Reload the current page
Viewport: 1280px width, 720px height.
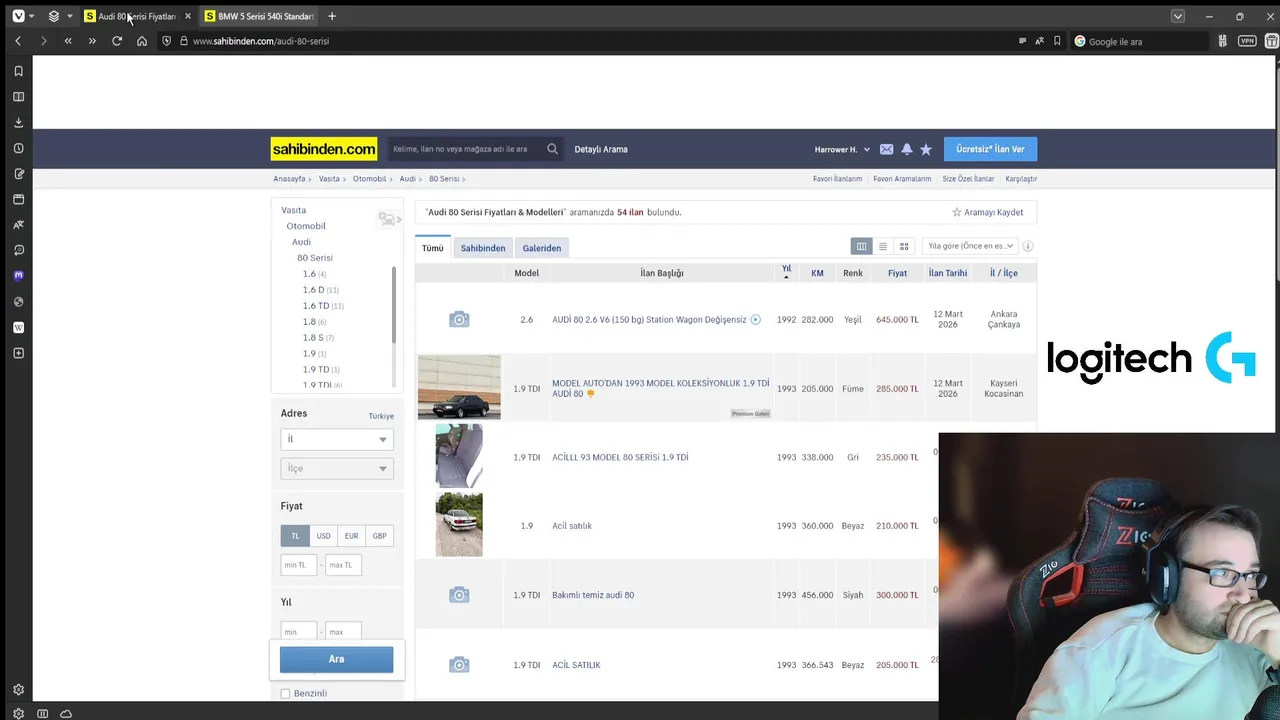[117, 41]
